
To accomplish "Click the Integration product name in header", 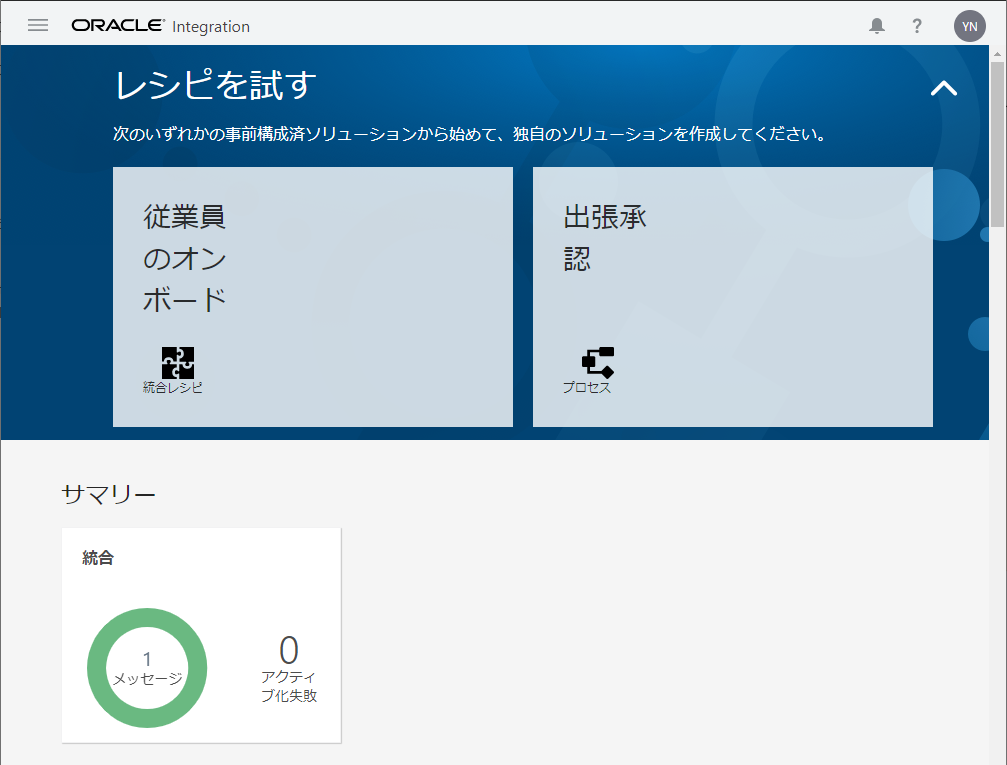I will pos(211,27).
